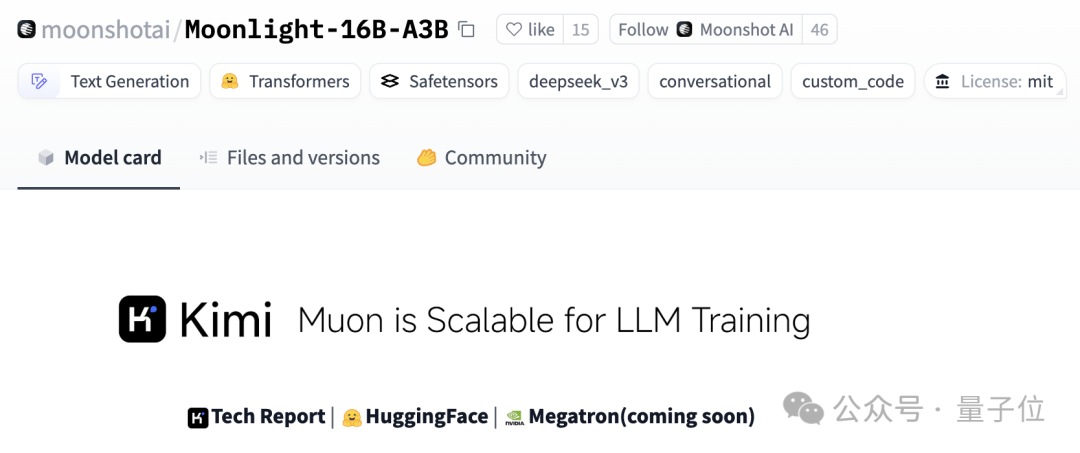Follow Moonshot AI organization

(x=706, y=30)
